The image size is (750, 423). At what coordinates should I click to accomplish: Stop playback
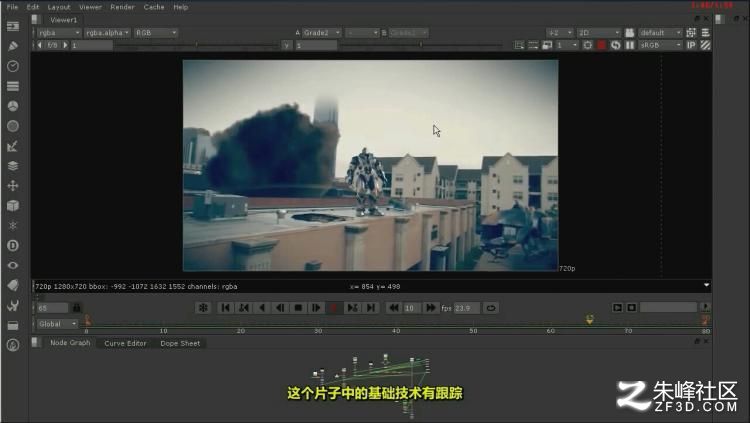click(x=298, y=308)
